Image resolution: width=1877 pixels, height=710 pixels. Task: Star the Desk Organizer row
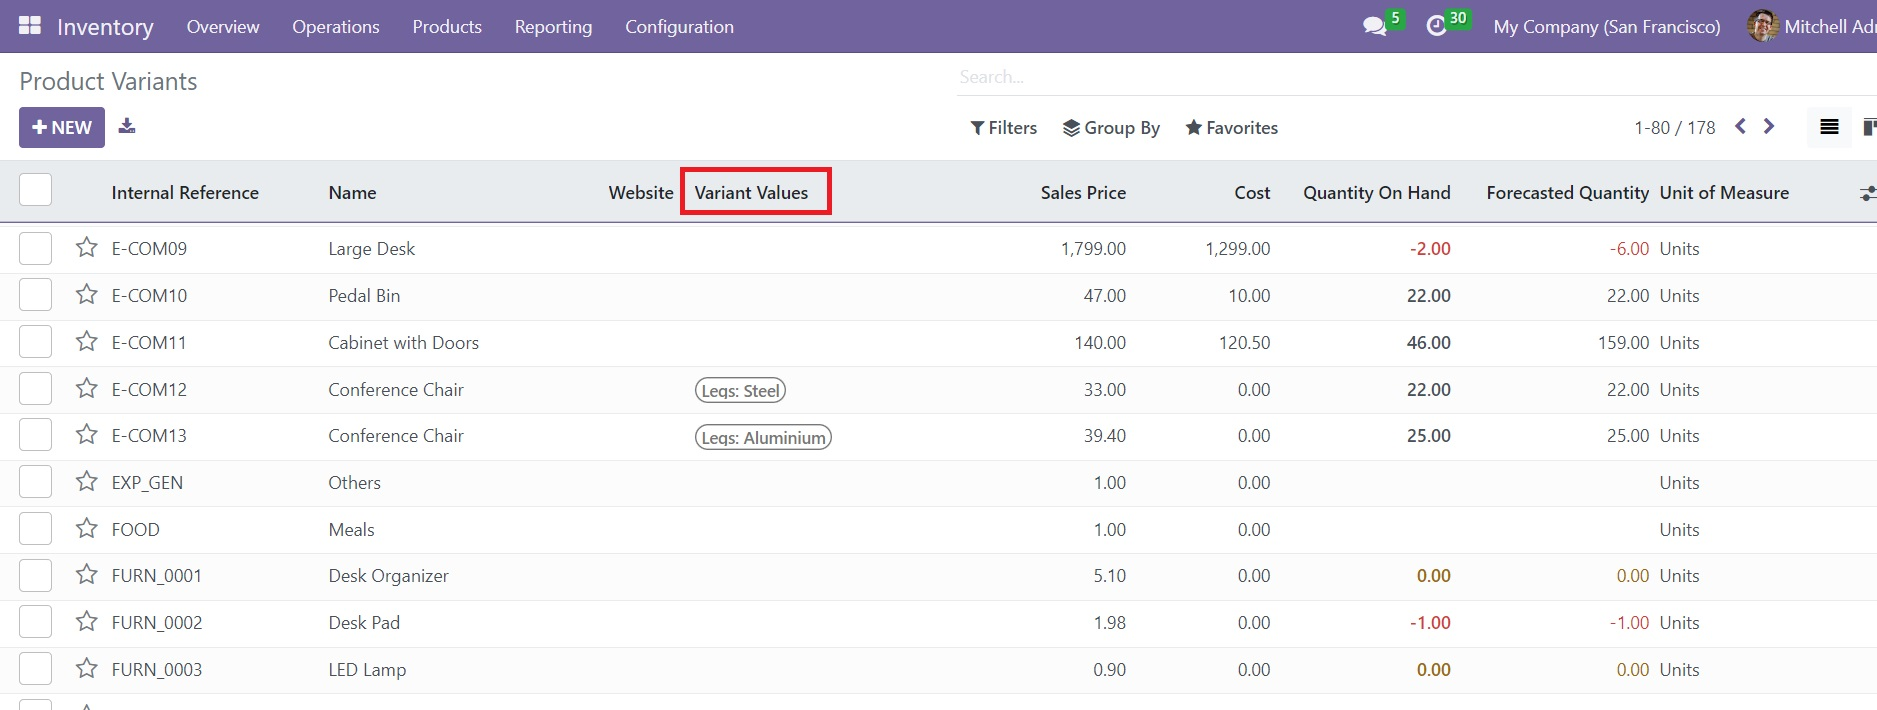tap(87, 575)
